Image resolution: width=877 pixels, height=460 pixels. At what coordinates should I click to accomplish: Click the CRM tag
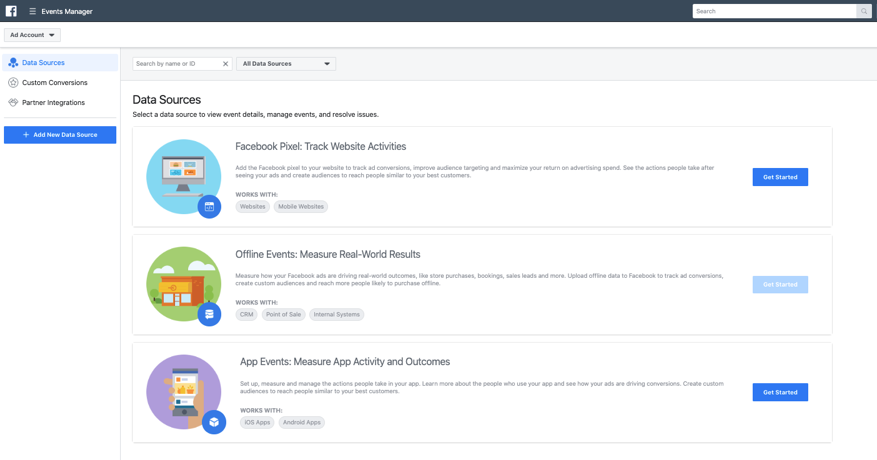246,315
